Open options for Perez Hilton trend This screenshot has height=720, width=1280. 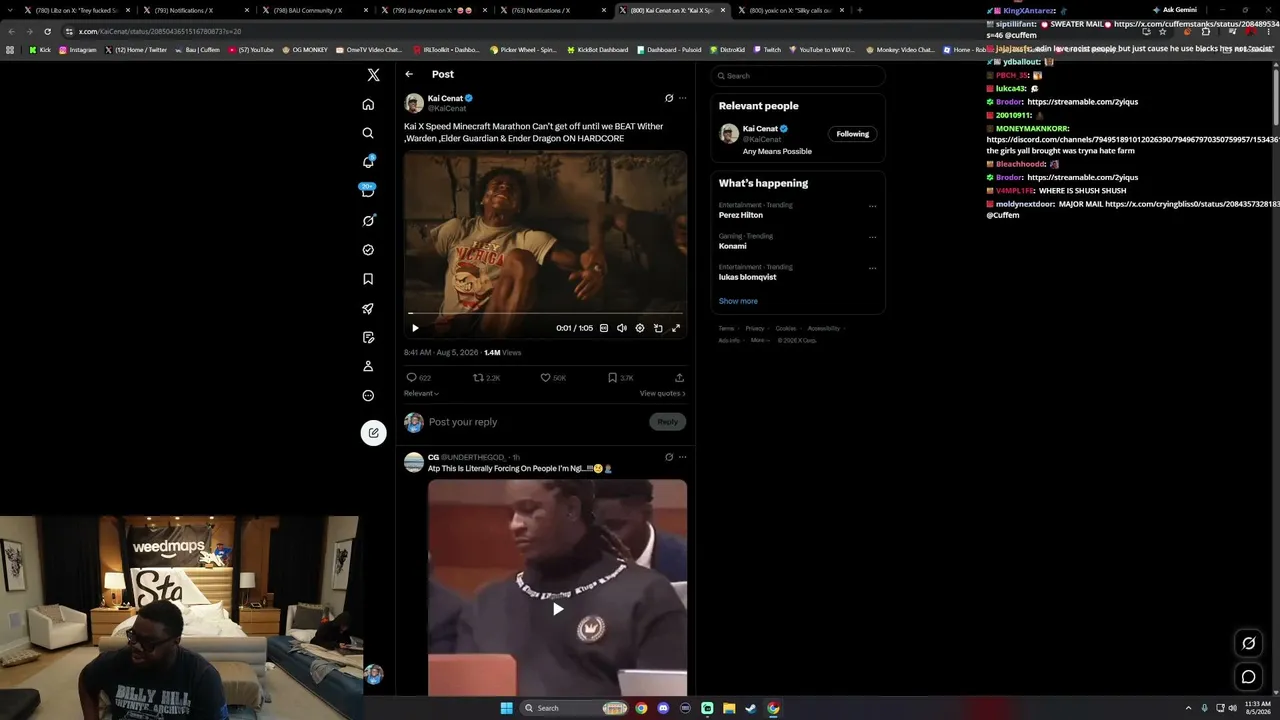tap(873, 206)
